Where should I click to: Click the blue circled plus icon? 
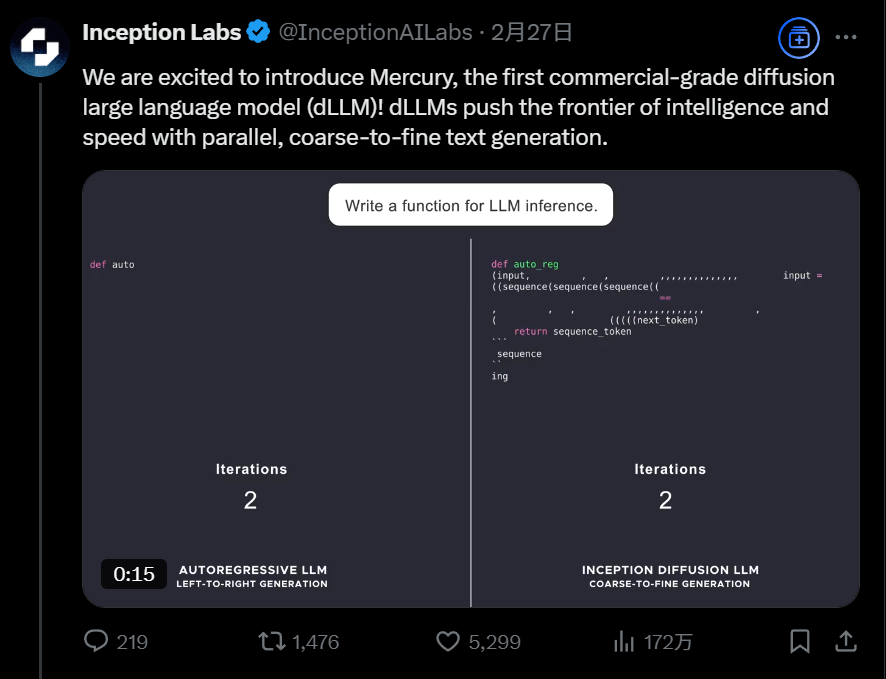tap(798, 38)
